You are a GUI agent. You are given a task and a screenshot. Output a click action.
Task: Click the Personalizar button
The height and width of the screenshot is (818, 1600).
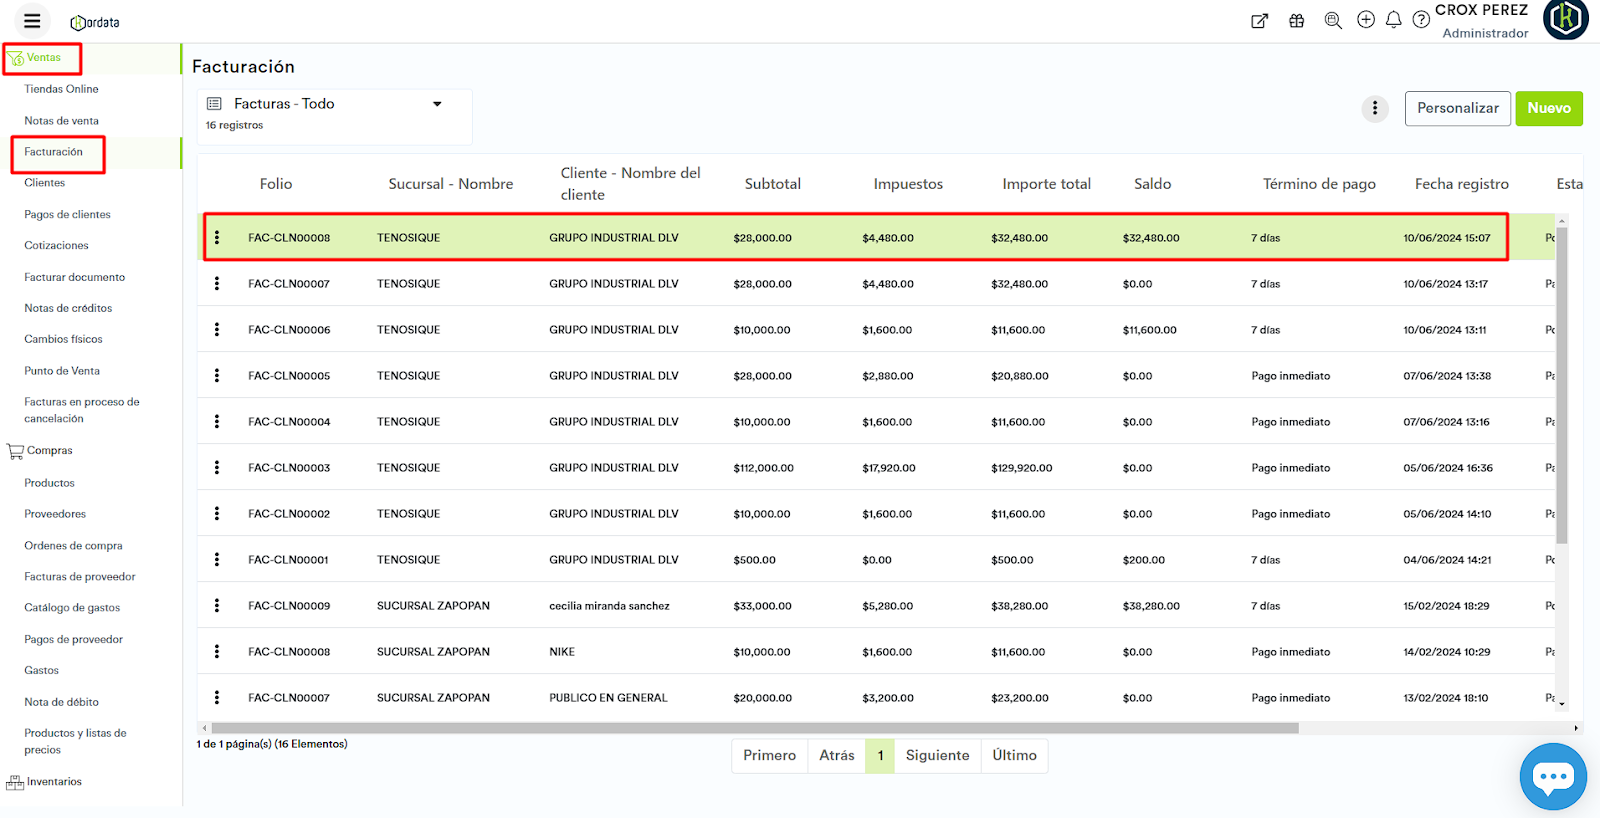[x=1457, y=108]
